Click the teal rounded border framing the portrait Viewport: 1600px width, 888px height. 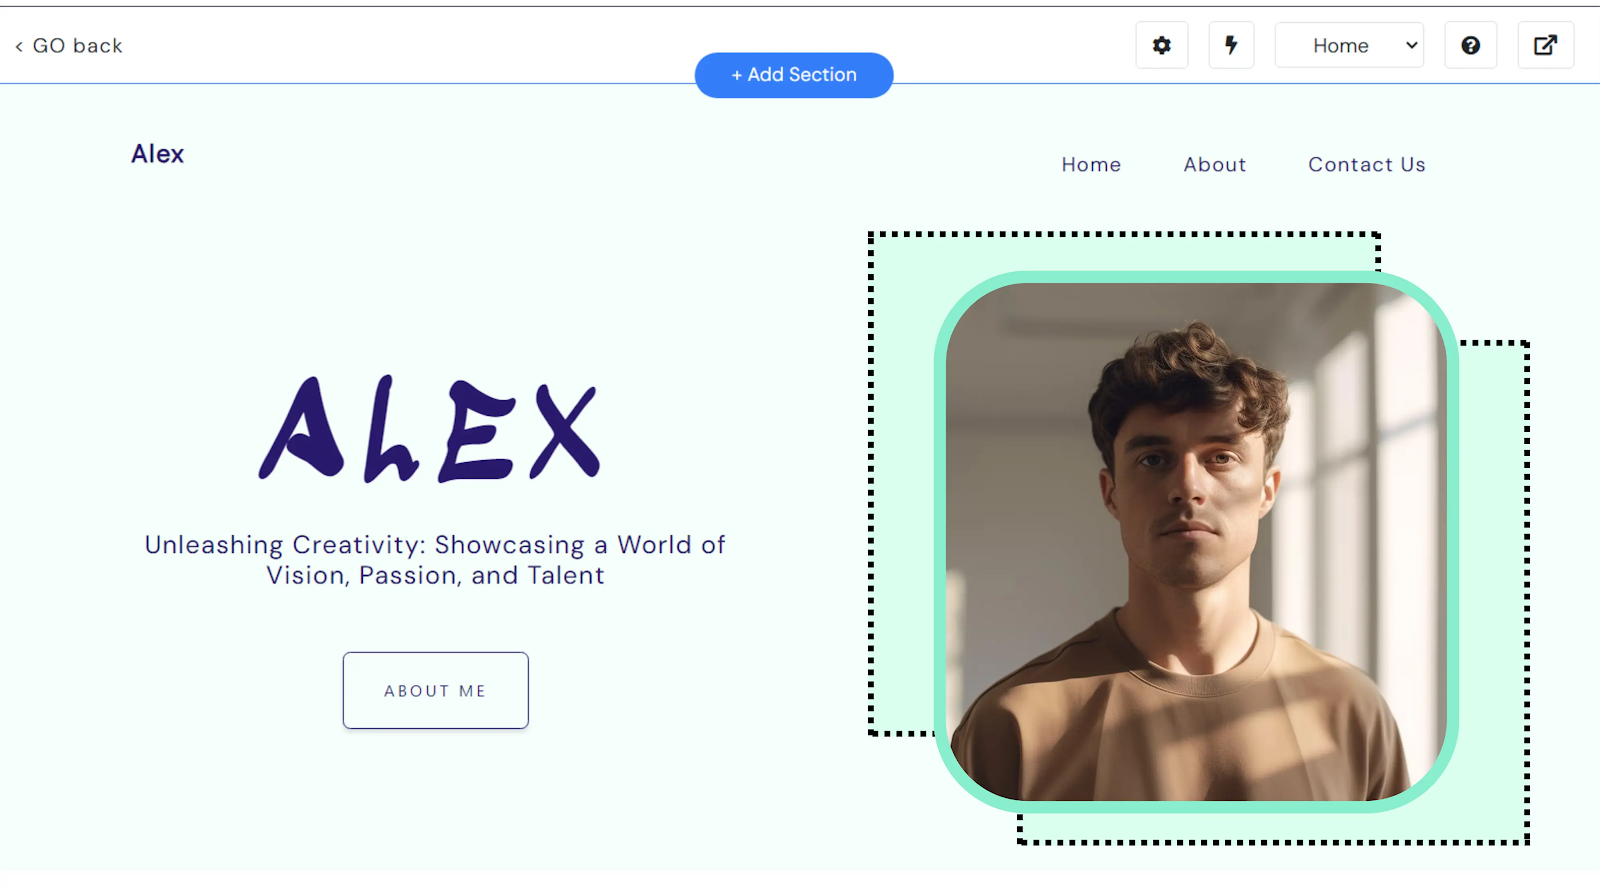pyautogui.click(x=1196, y=277)
